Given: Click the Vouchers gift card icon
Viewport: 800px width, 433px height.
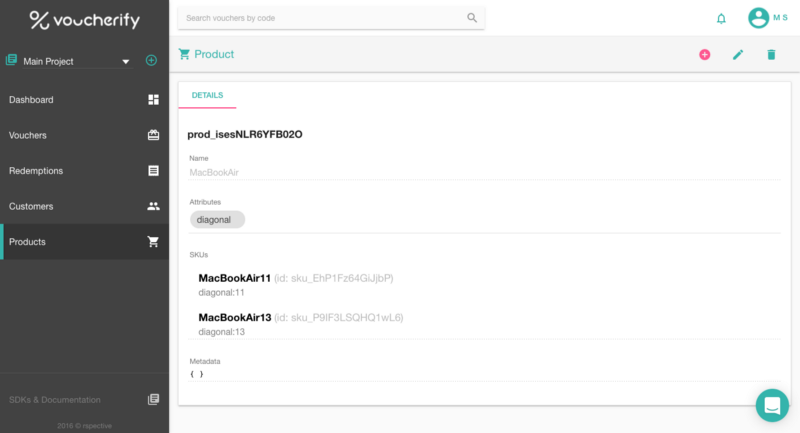Looking at the screenshot, I should pyautogui.click(x=153, y=135).
